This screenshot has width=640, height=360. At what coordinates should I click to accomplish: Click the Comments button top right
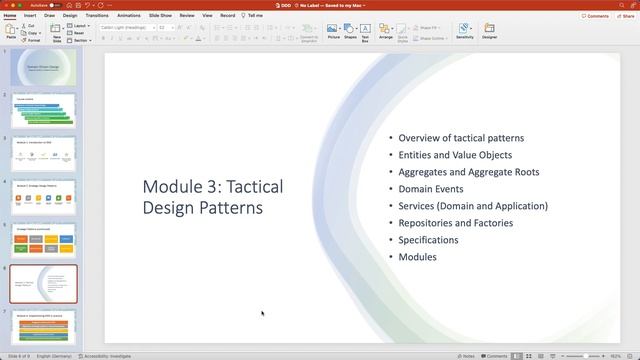point(595,16)
